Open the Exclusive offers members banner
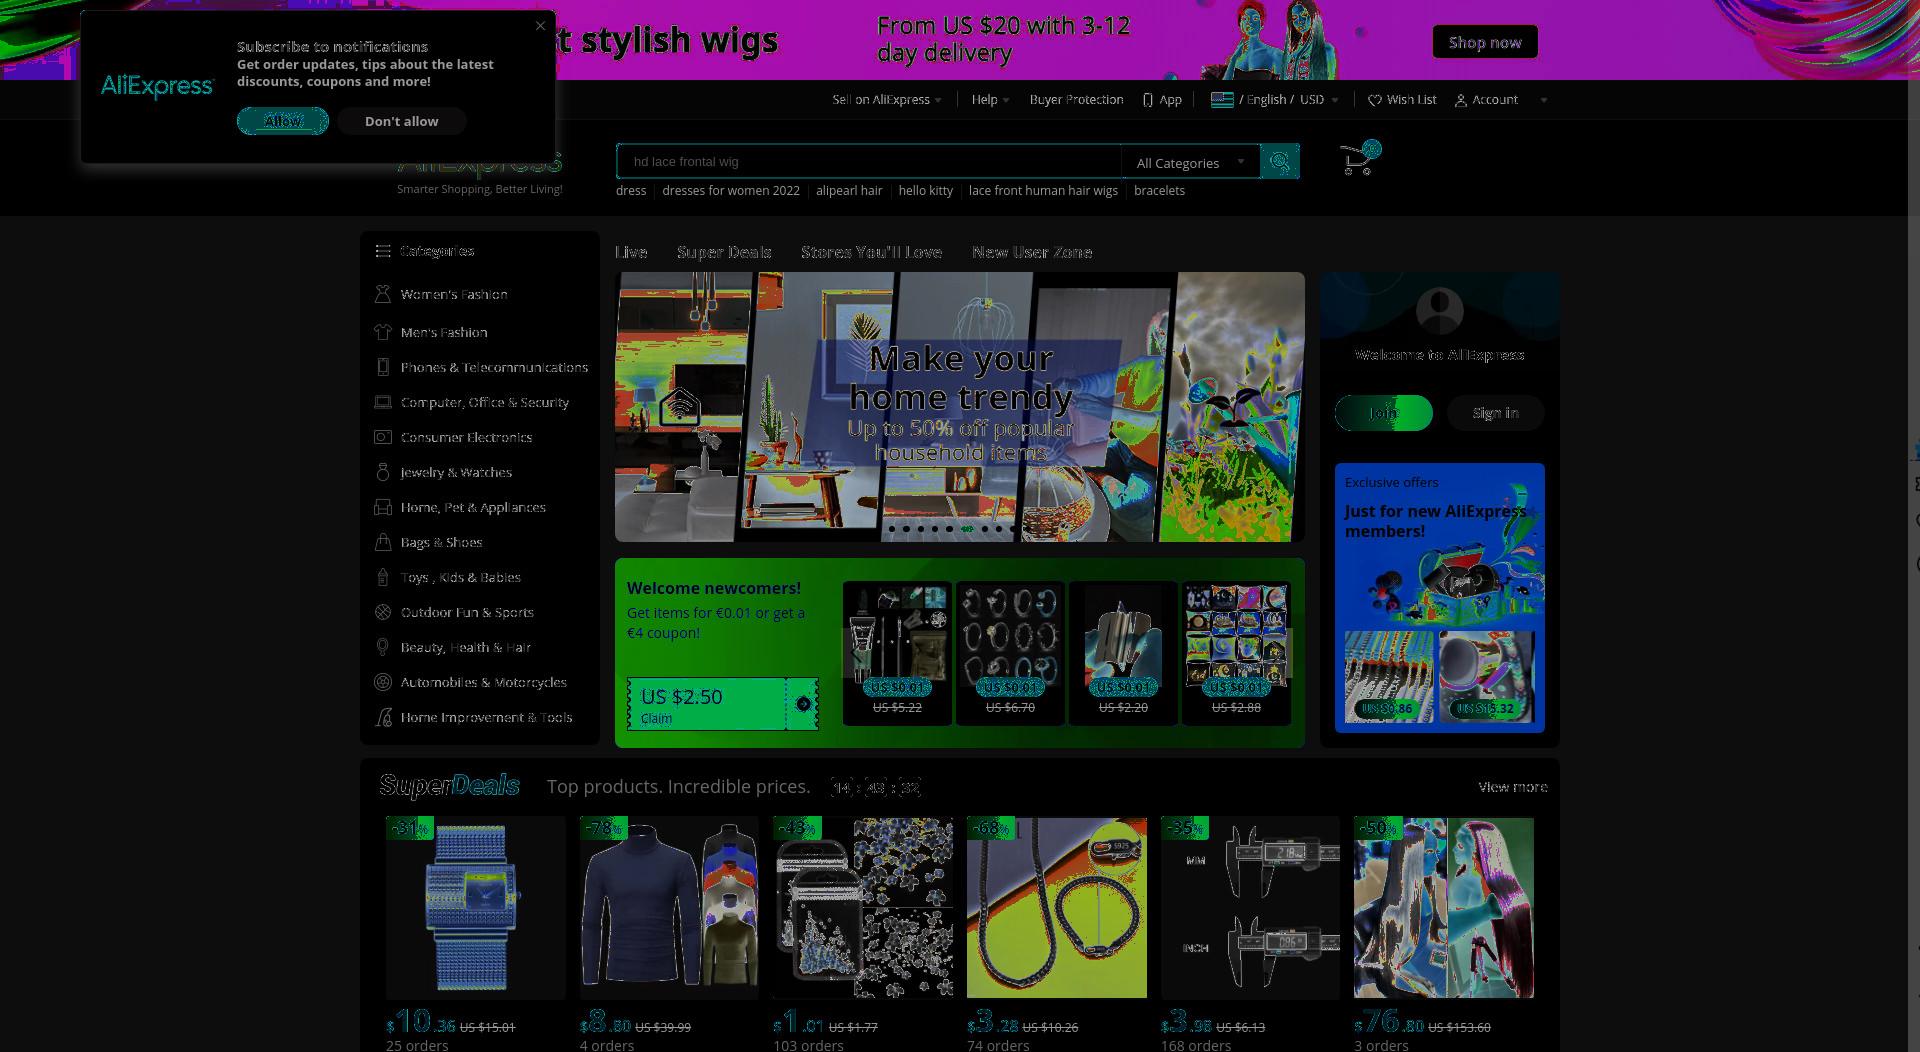The width and height of the screenshot is (1920, 1052). (x=1440, y=597)
